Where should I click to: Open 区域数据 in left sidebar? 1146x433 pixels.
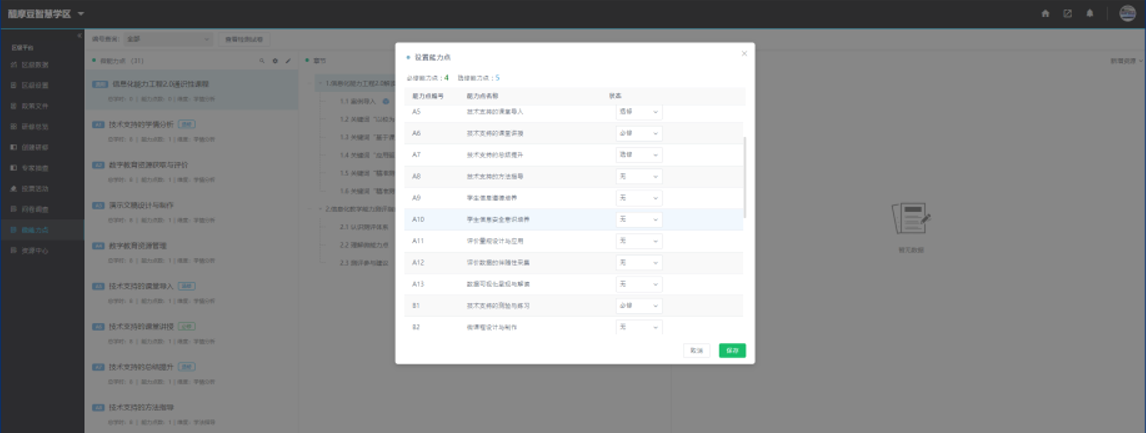click(35, 64)
